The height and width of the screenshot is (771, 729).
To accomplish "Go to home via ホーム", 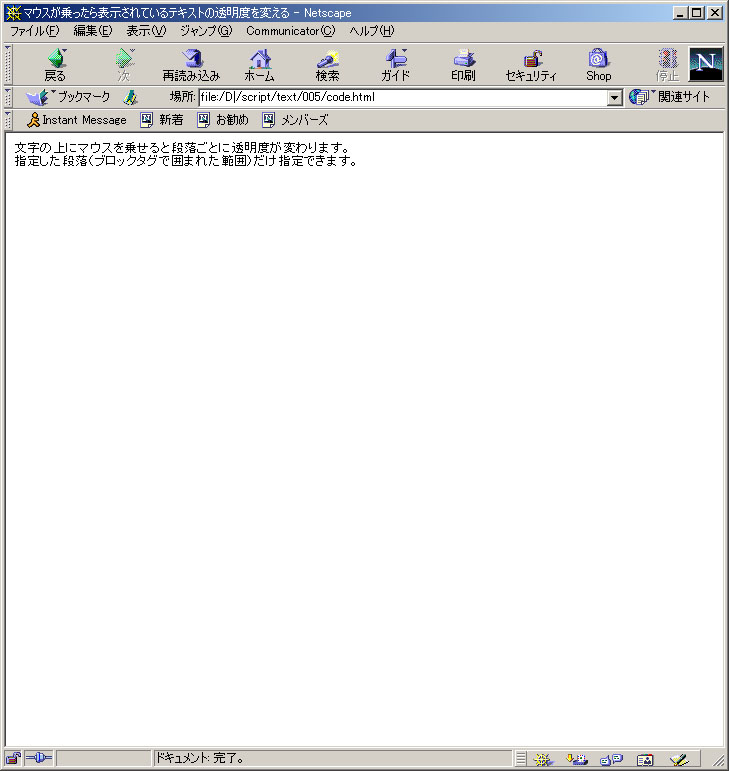I will (259, 65).
